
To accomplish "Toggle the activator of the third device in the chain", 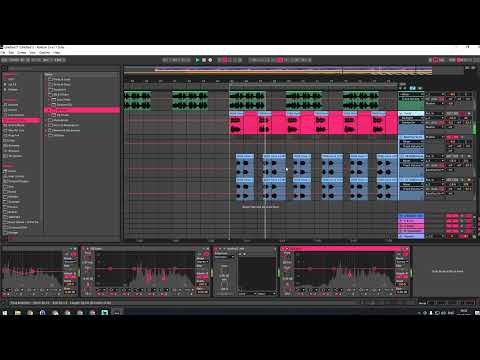I will click(216, 249).
